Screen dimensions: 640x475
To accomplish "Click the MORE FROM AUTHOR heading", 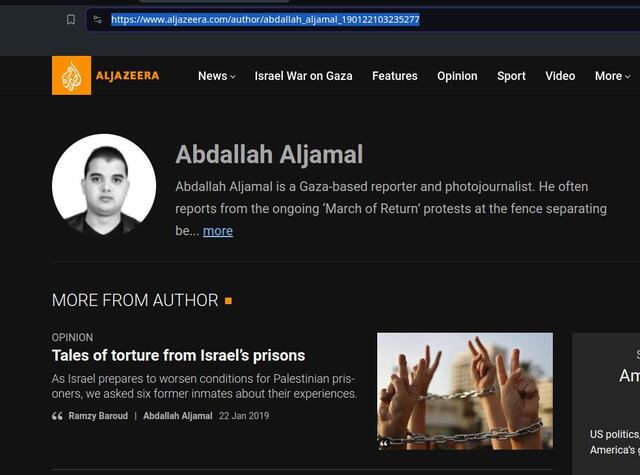I will coord(135,300).
